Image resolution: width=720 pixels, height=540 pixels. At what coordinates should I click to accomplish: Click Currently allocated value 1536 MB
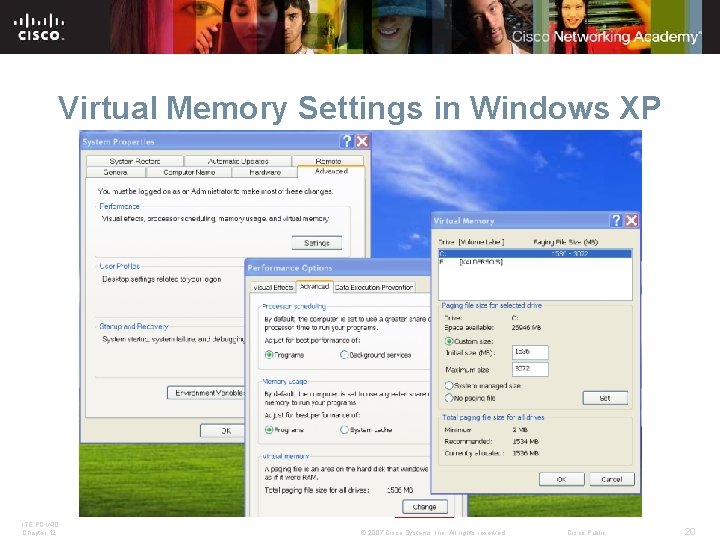click(x=525, y=453)
